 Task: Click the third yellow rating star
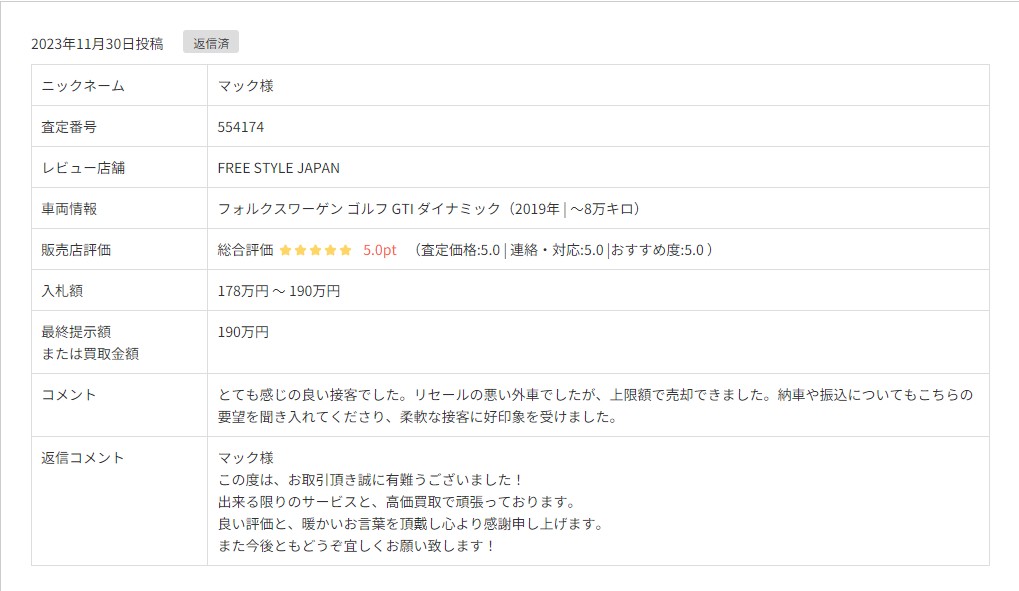[x=315, y=250]
